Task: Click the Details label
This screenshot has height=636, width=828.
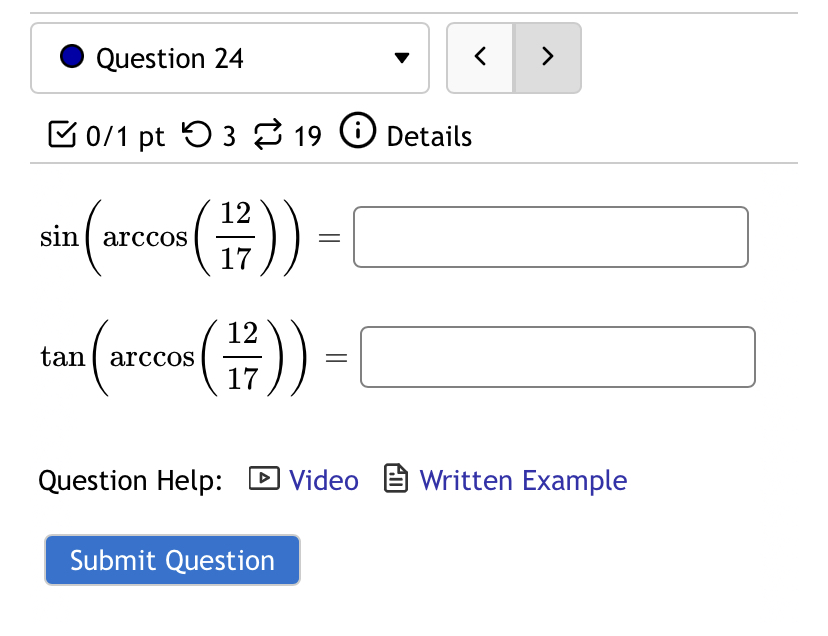Action: [430, 135]
